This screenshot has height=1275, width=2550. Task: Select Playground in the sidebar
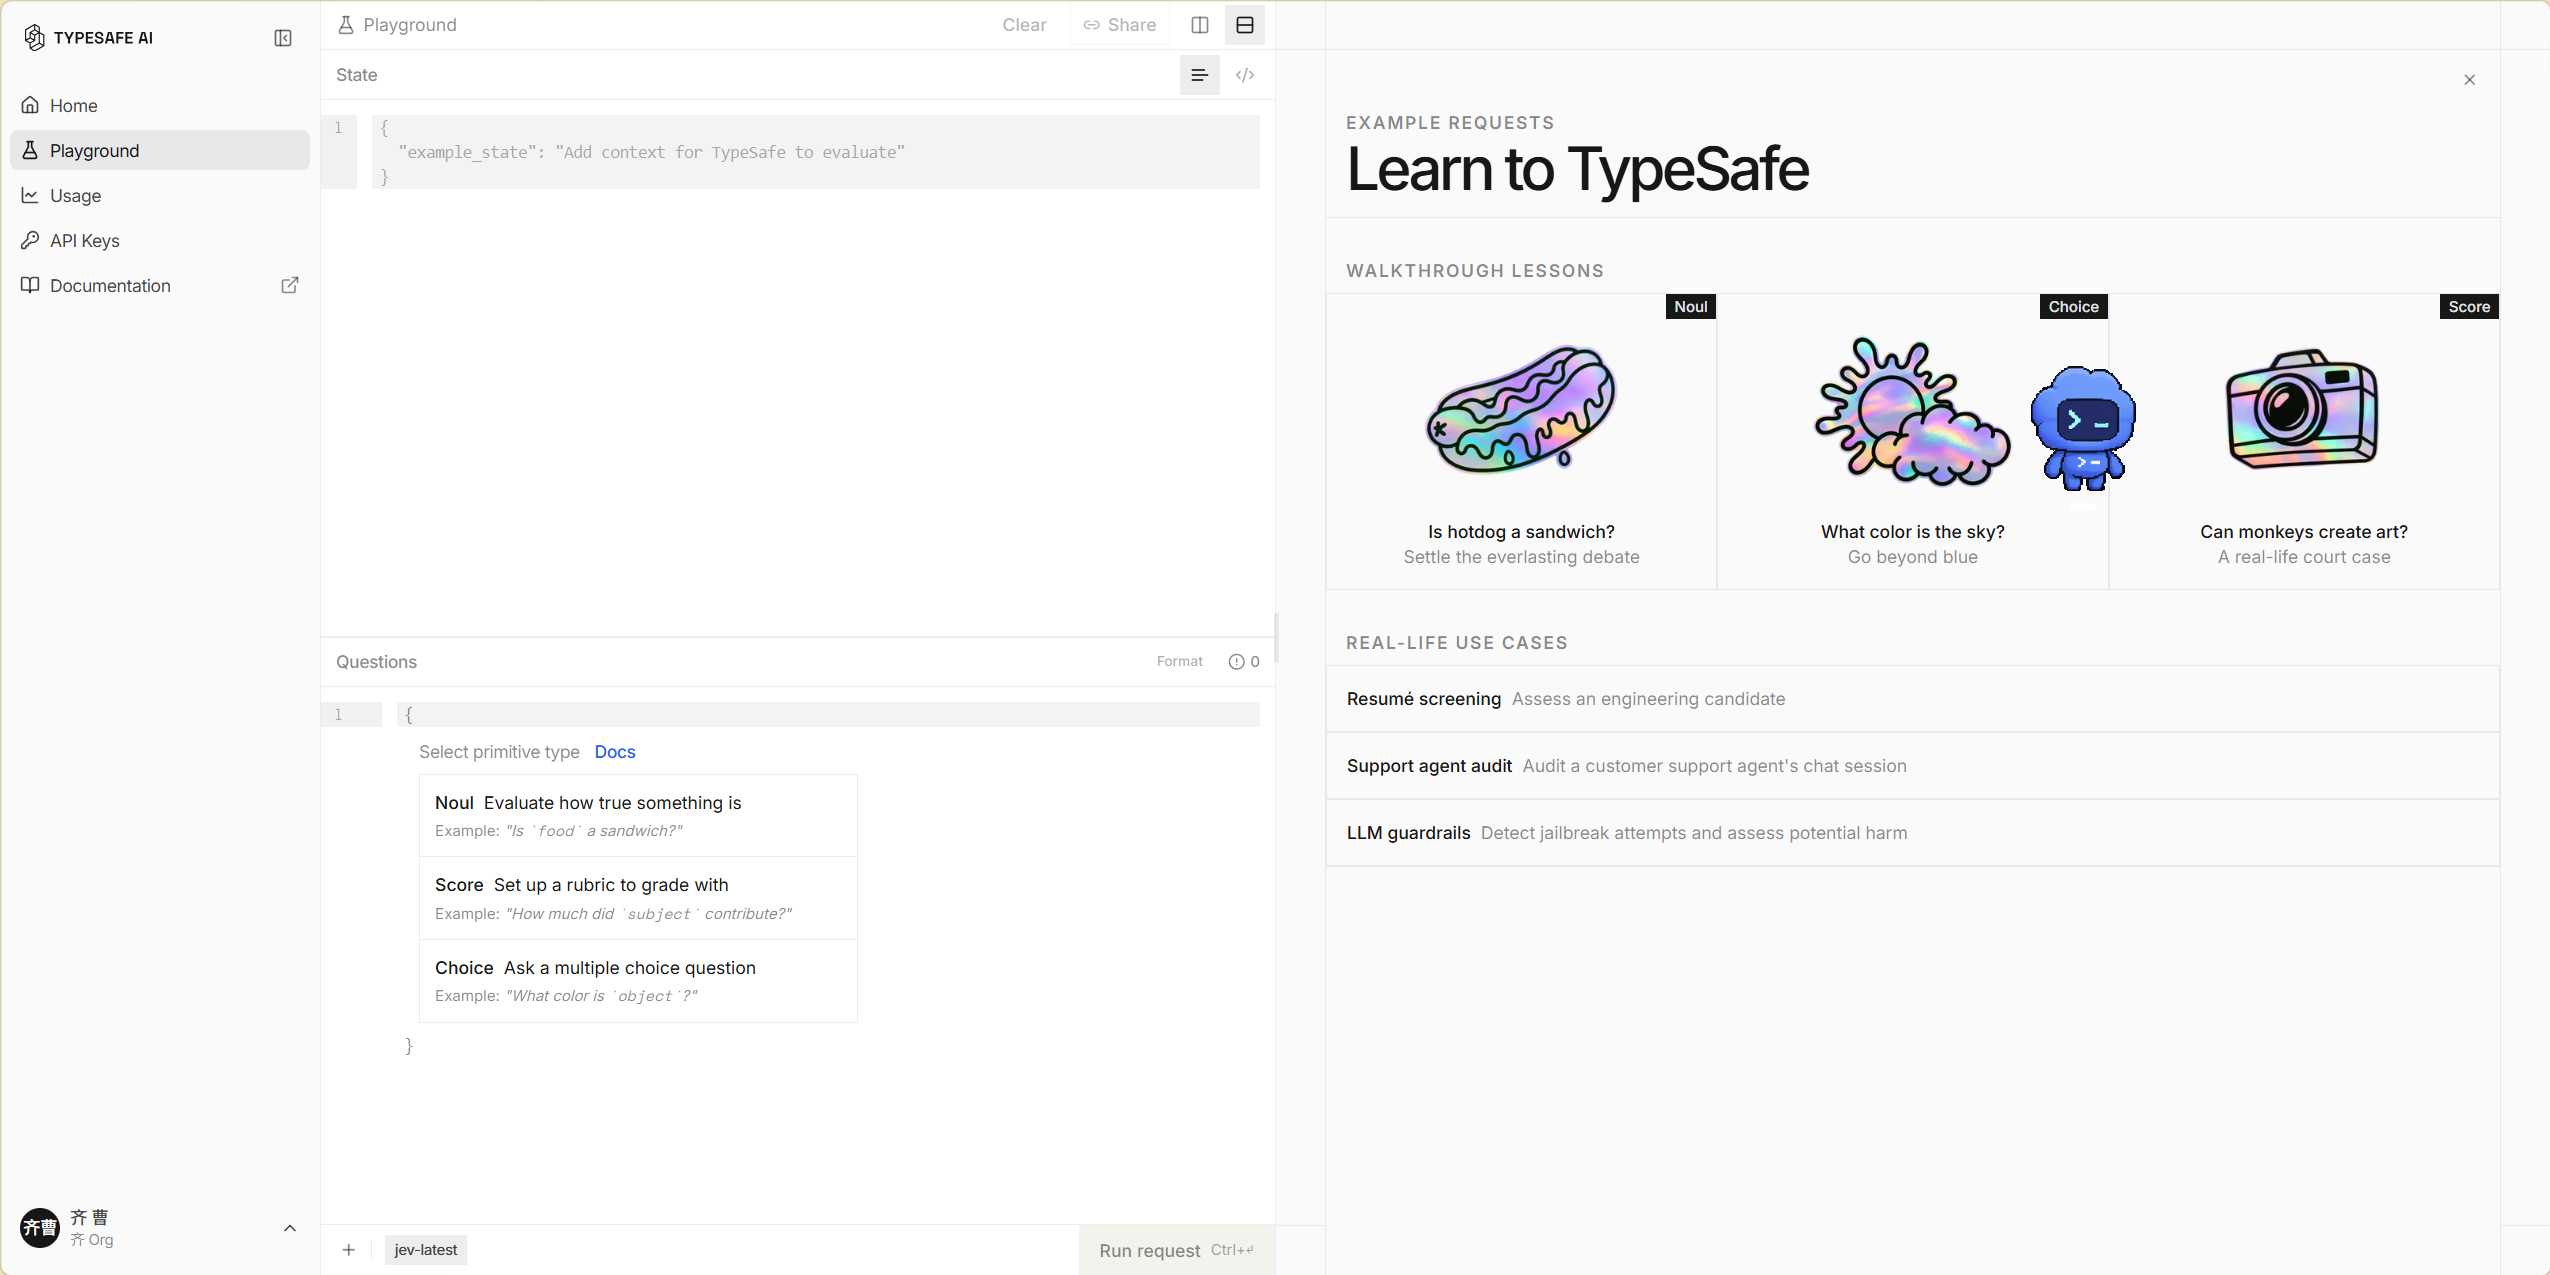point(160,150)
